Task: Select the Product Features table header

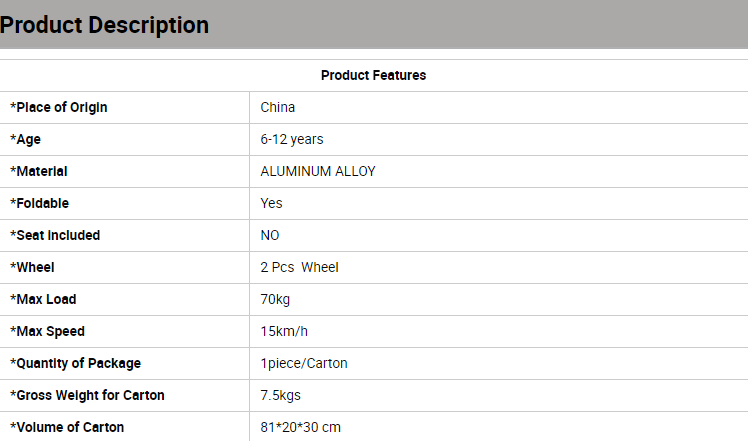Action: [373, 75]
